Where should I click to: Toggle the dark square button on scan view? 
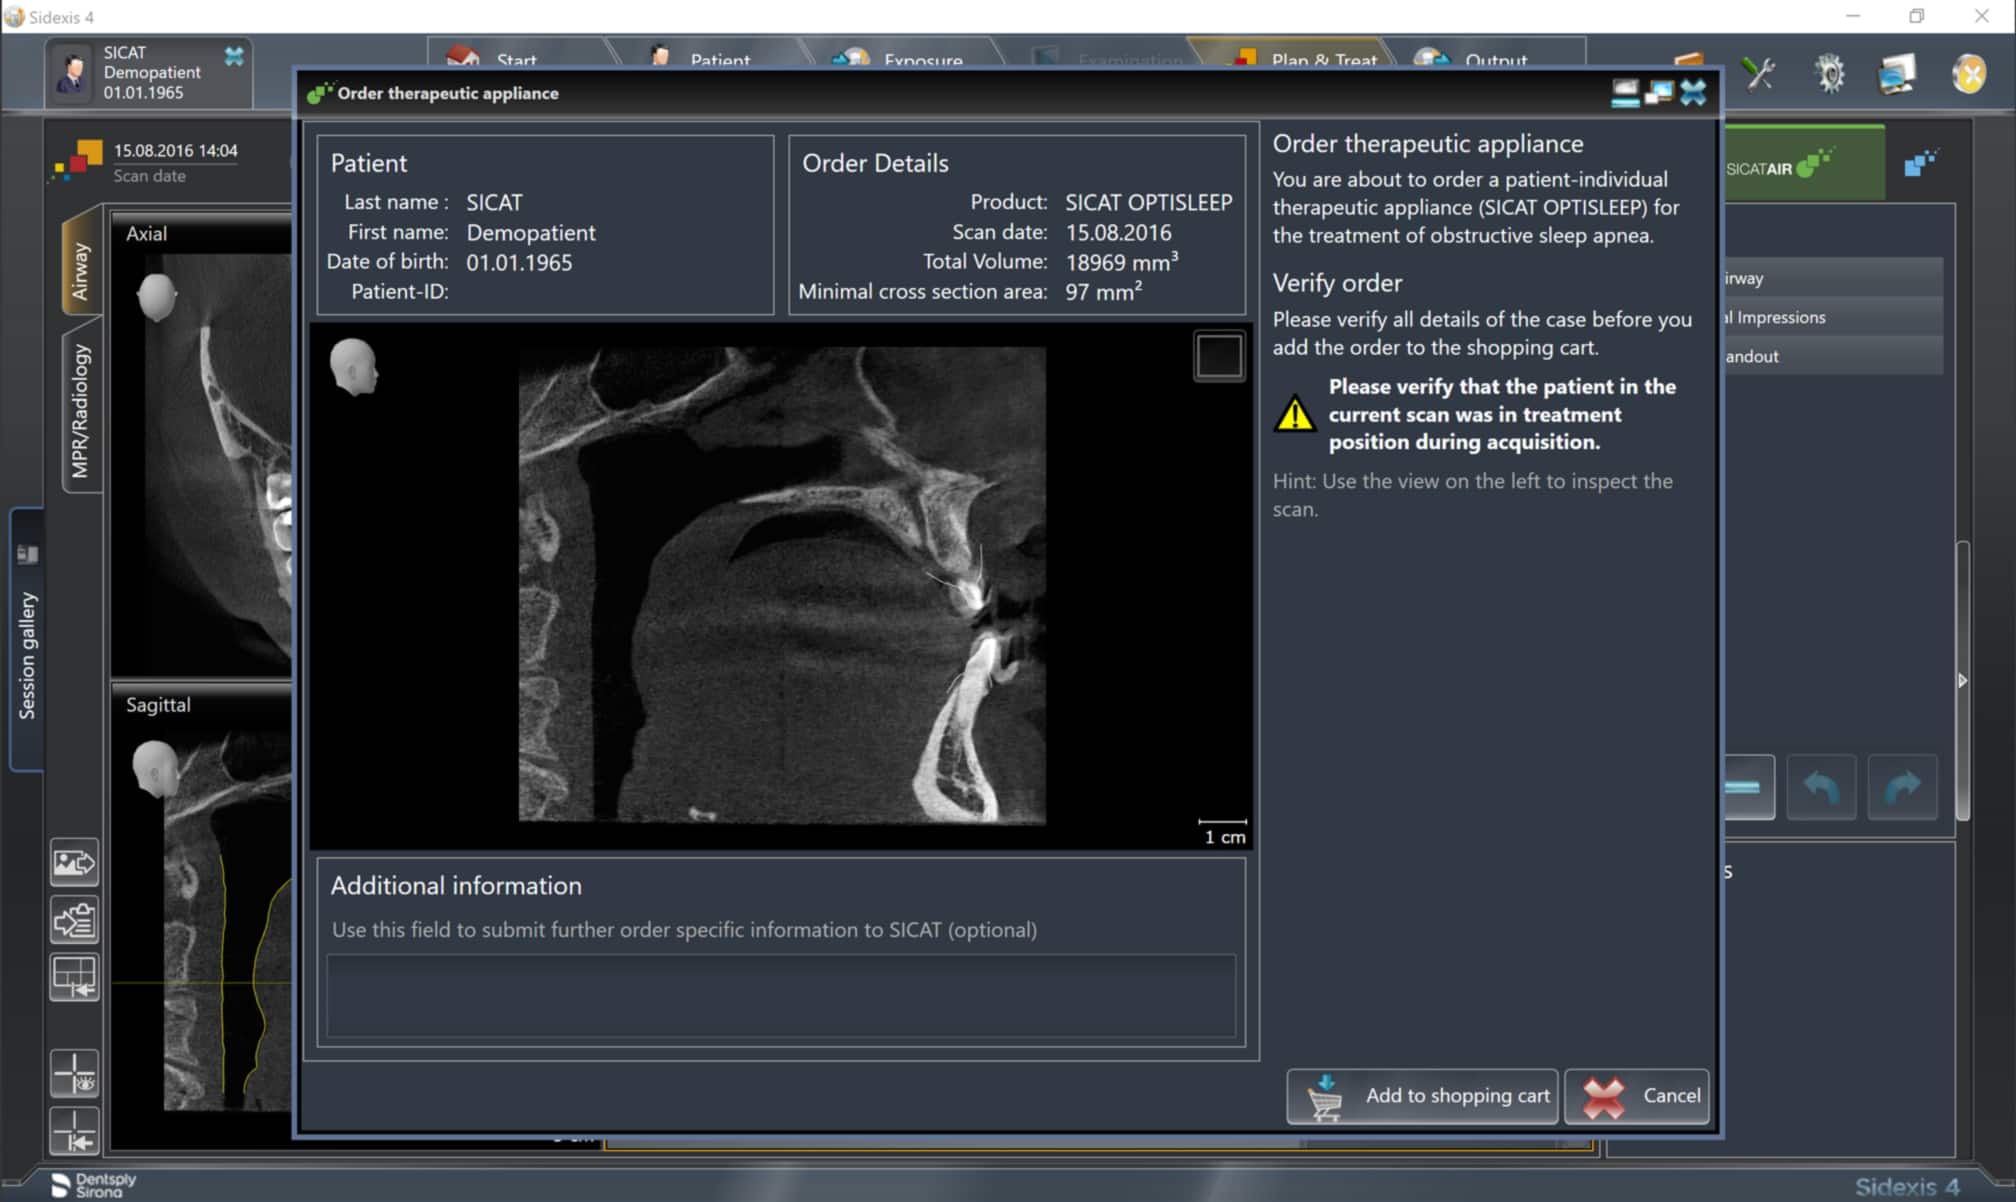(x=1219, y=356)
